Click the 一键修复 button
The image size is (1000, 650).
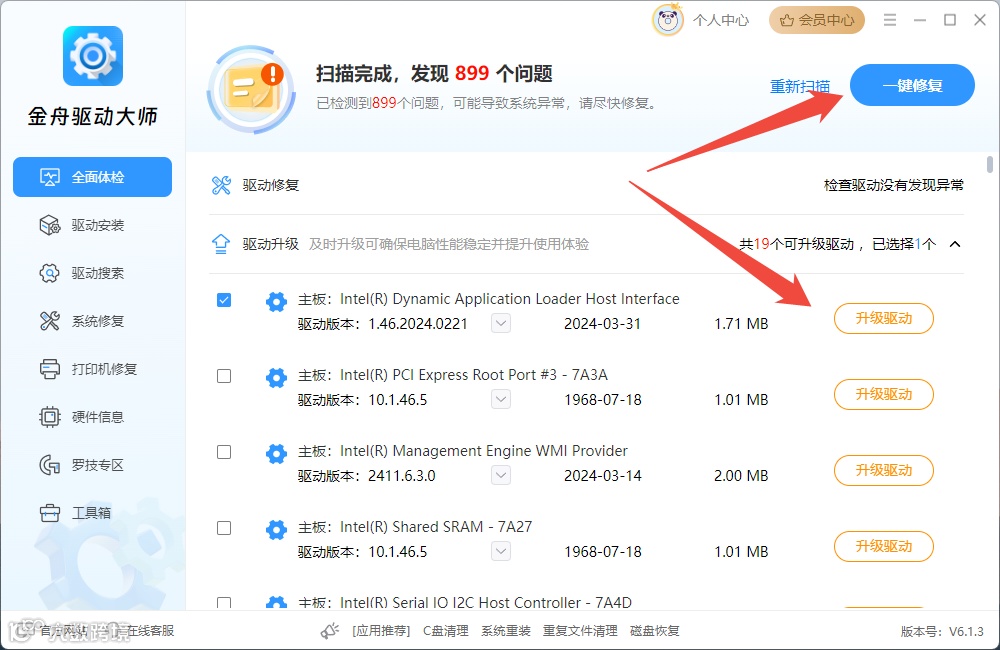click(x=912, y=85)
